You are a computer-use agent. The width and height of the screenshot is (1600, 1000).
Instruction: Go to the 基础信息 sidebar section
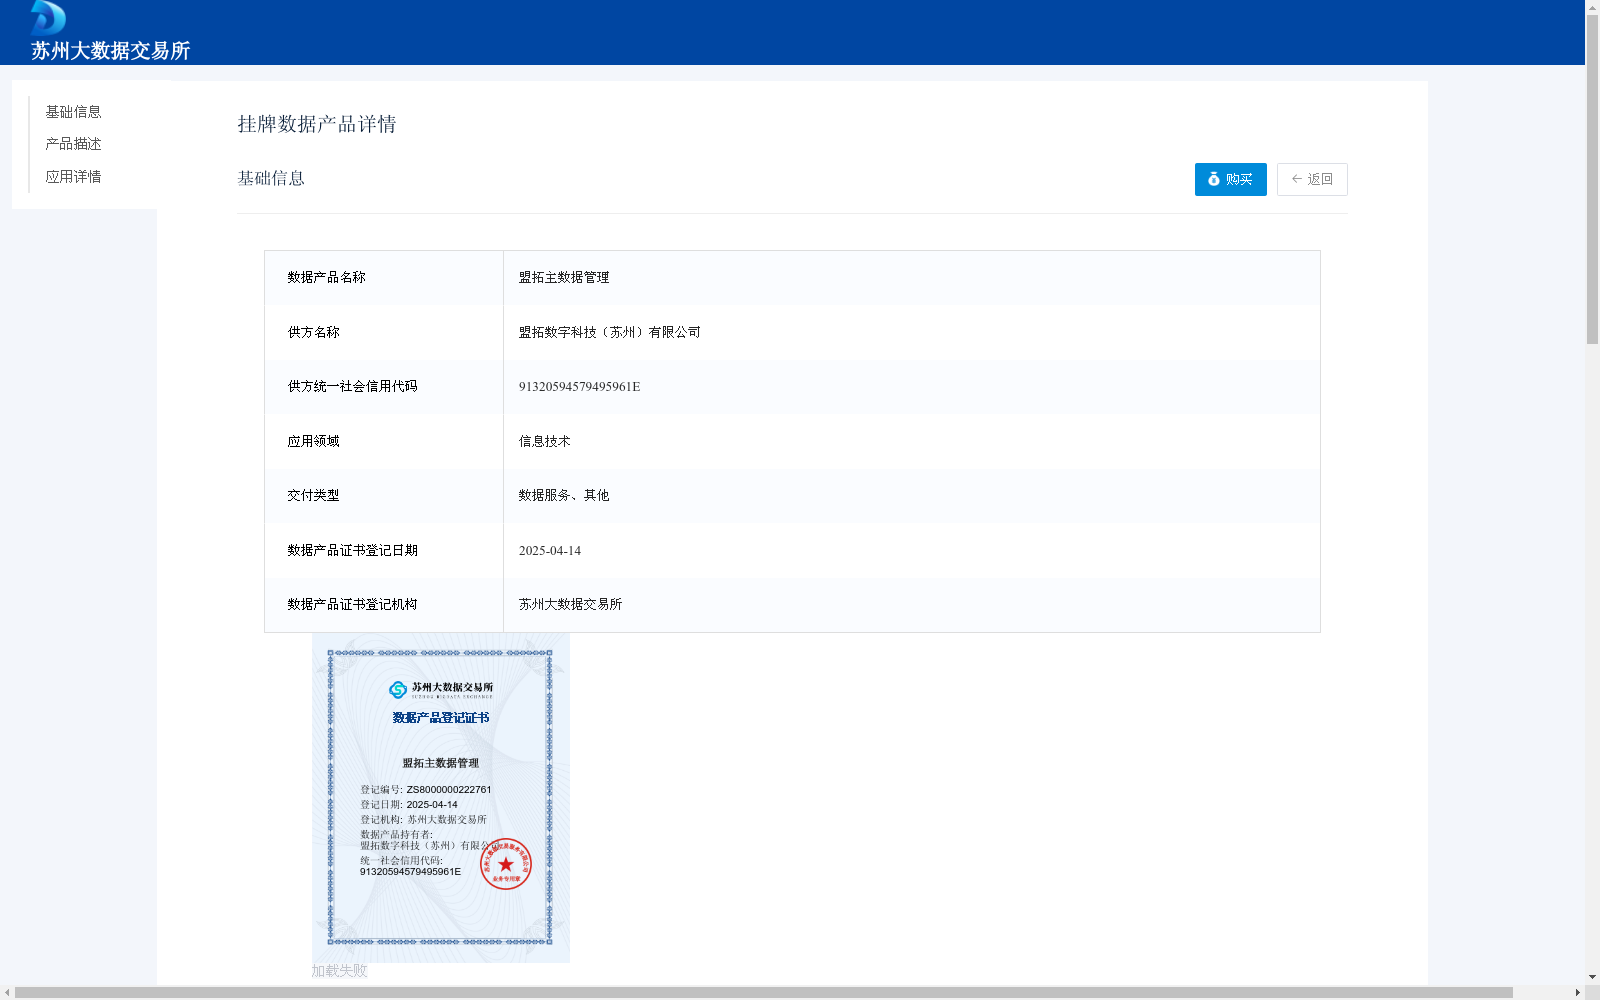tap(73, 112)
